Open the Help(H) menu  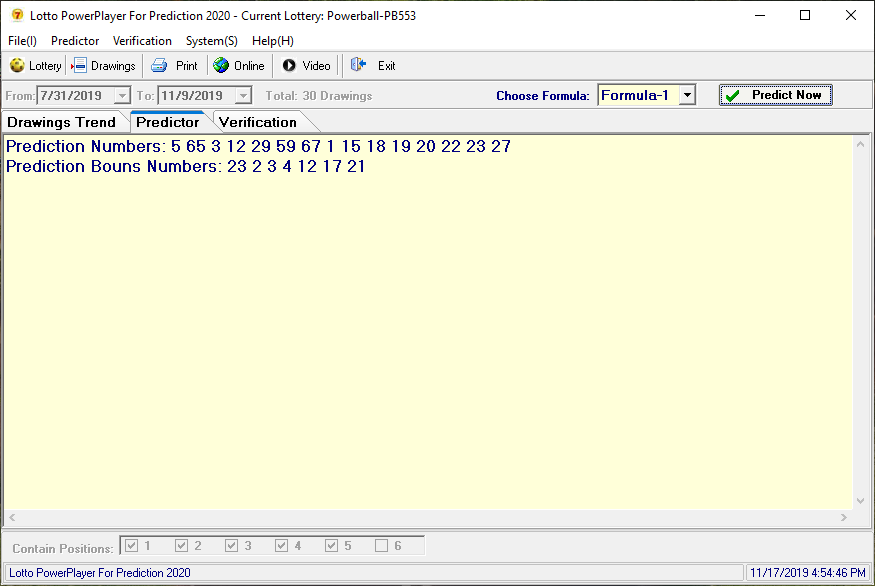tap(273, 41)
